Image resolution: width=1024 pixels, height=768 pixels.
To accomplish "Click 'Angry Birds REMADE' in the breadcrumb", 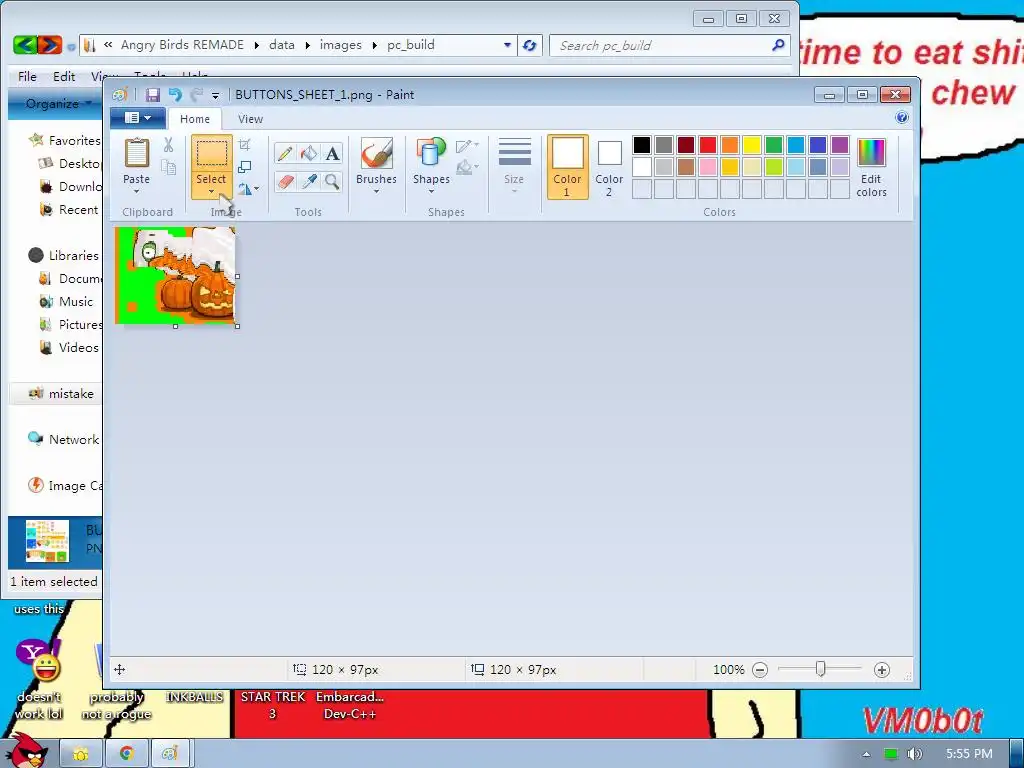I will (182, 45).
